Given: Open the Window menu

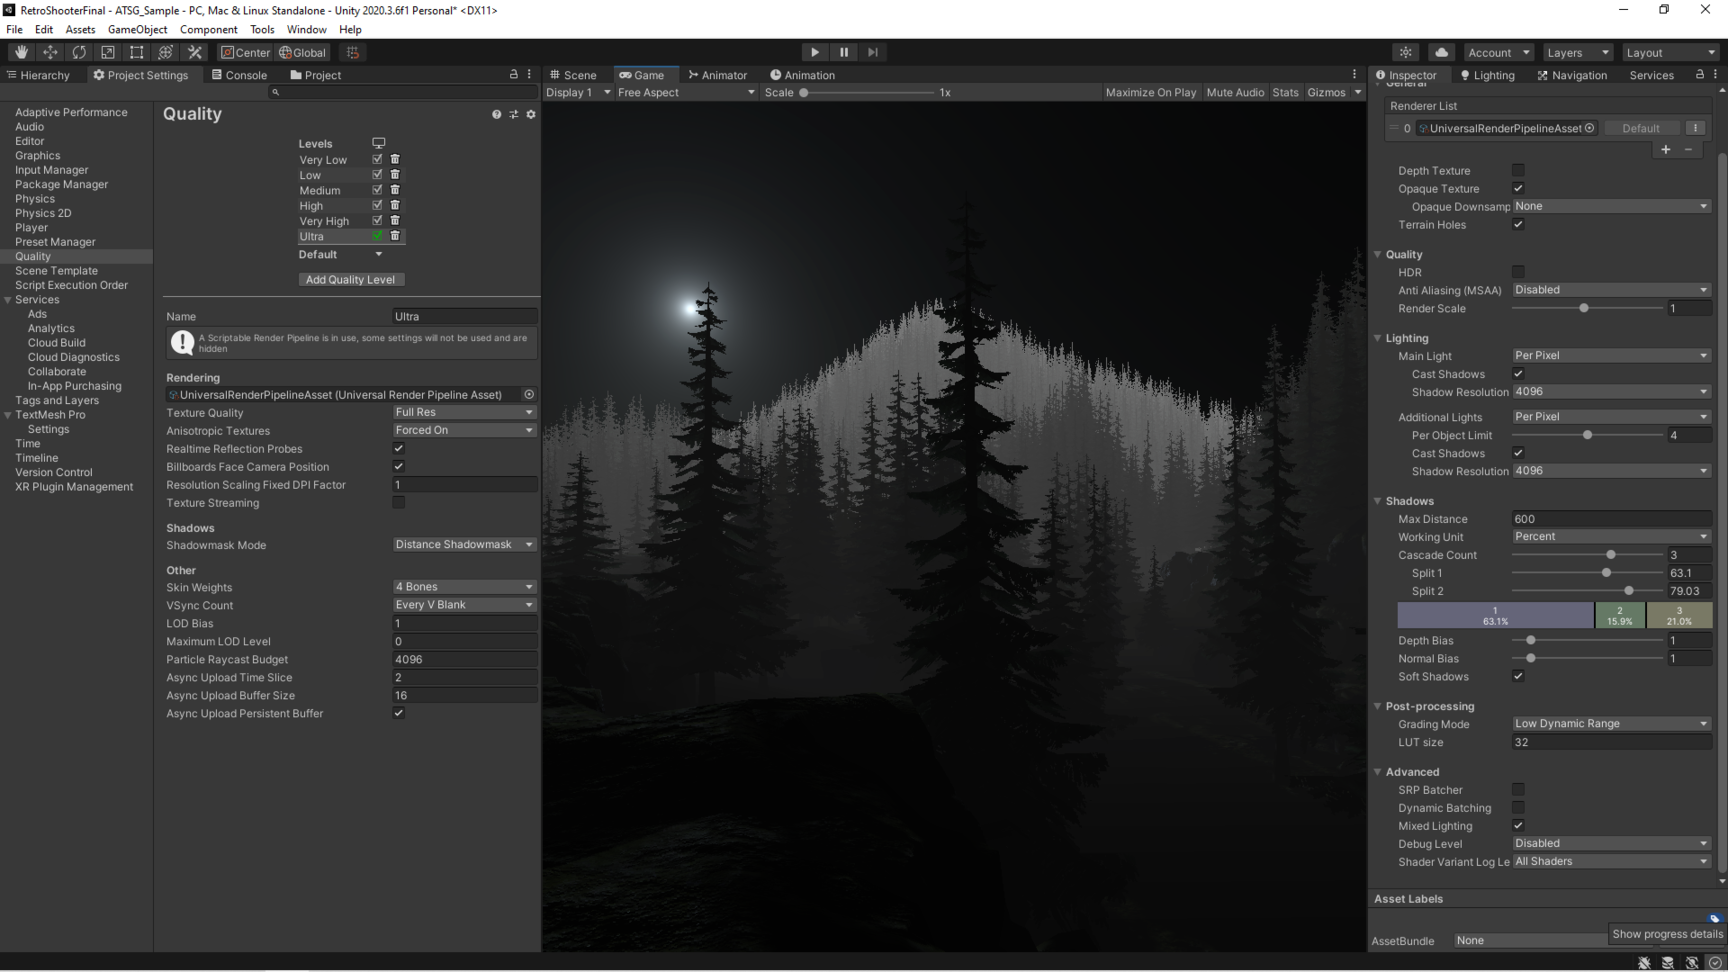Looking at the screenshot, I should click(307, 29).
